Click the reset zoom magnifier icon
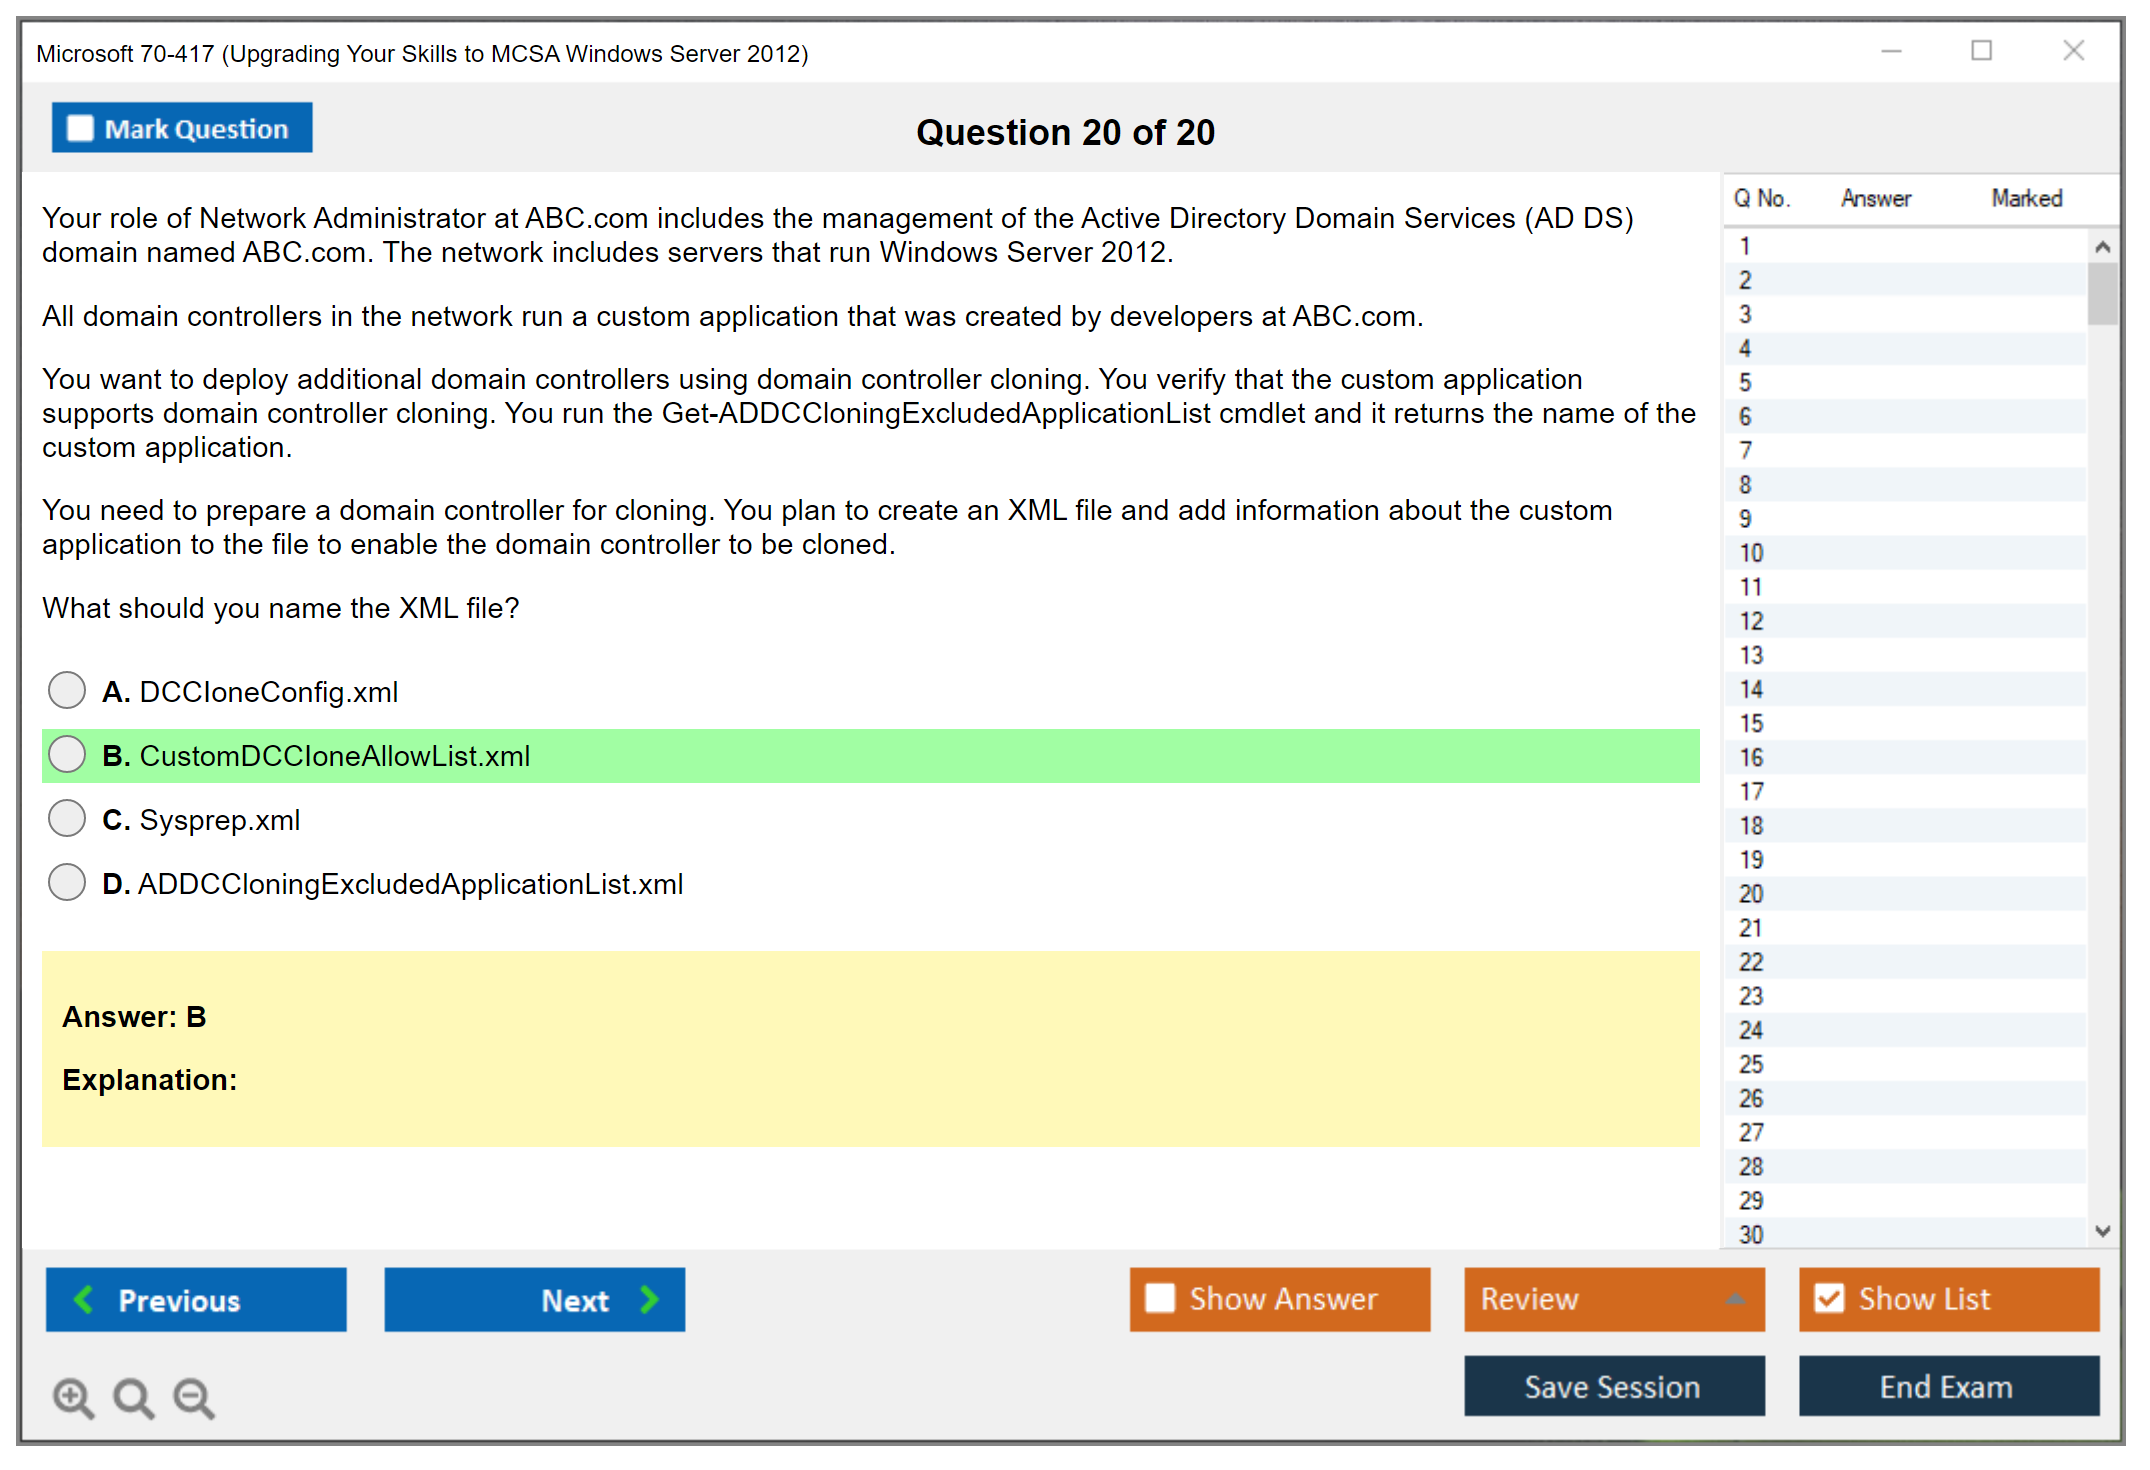Viewport: 2150px width, 1470px height. click(x=133, y=1397)
